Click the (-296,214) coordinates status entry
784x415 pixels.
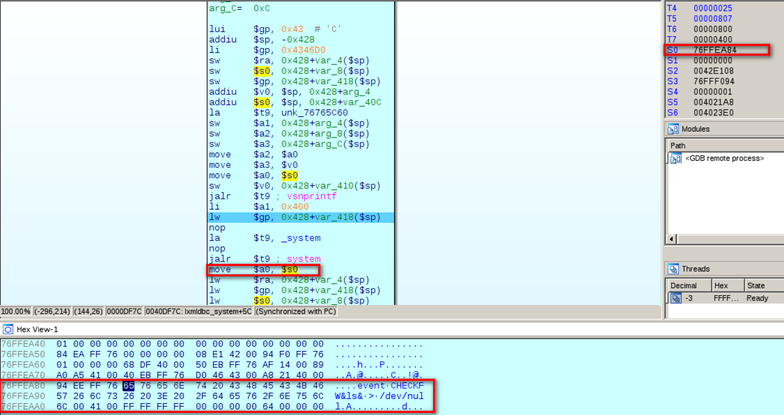pyautogui.click(x=52, y=312)
